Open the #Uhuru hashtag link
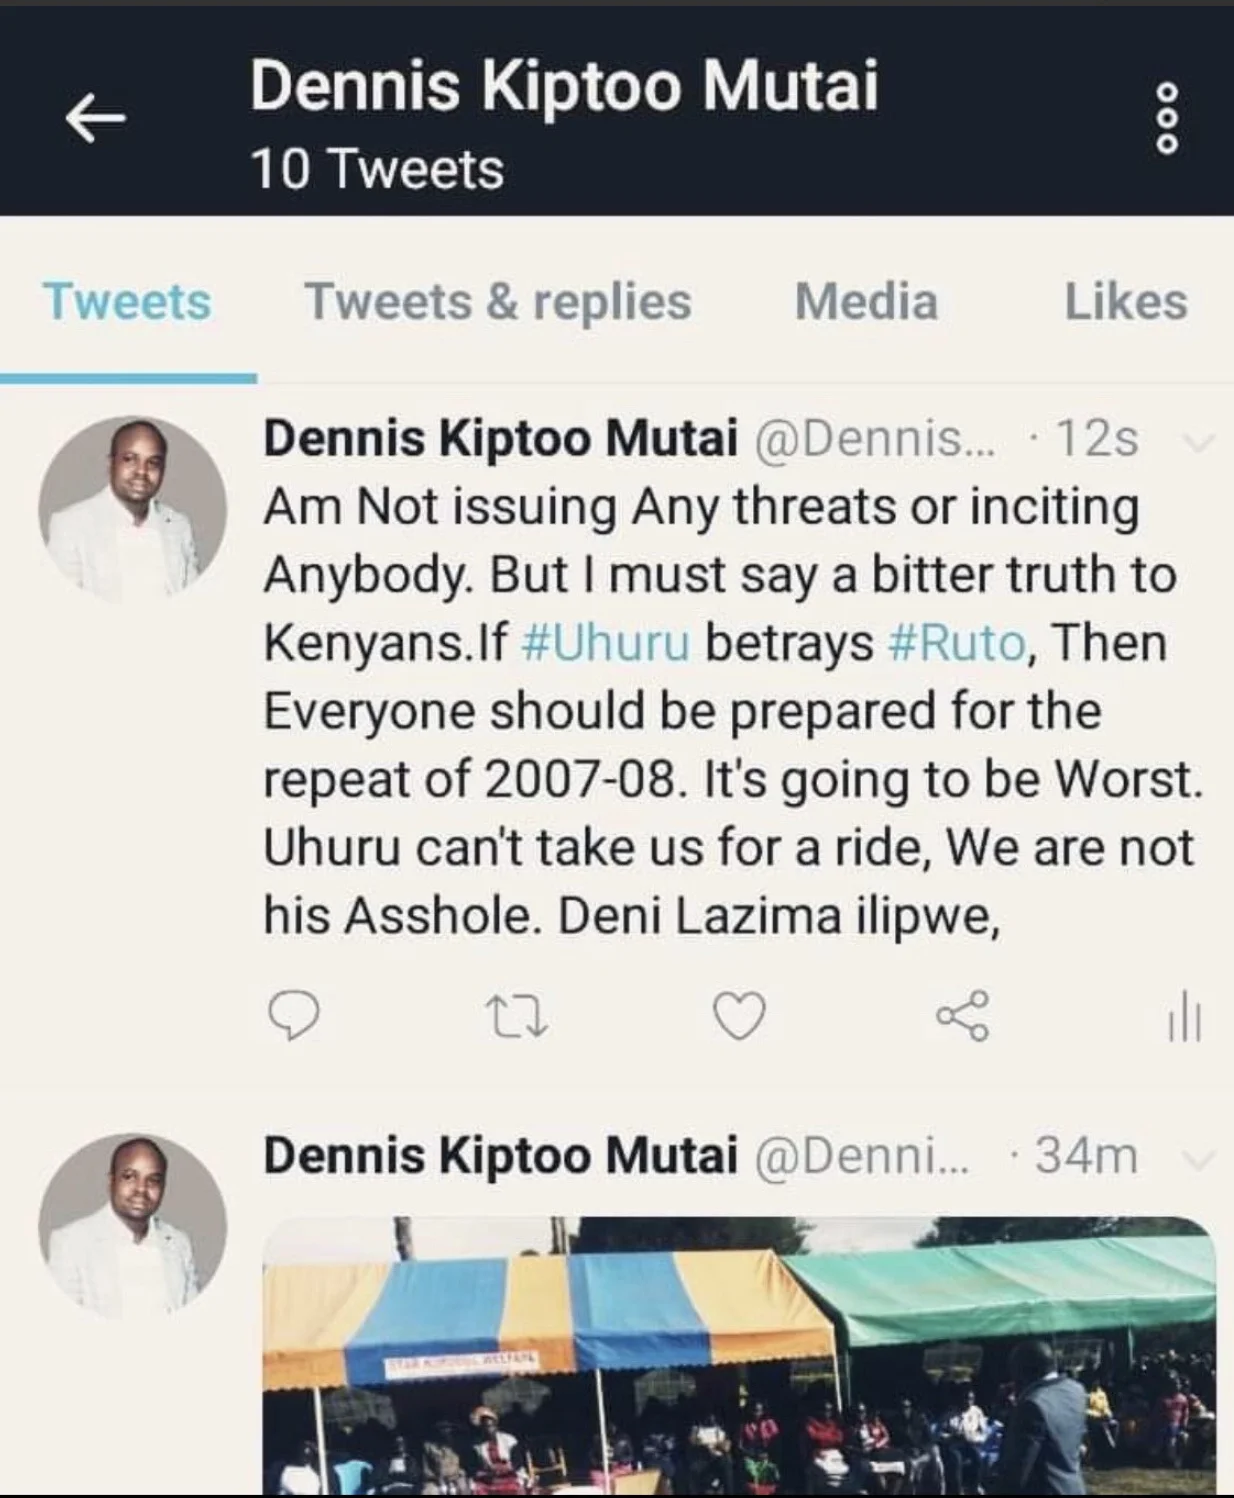This screenshot has height=1498, width=1234. click(x=606, y=643)
